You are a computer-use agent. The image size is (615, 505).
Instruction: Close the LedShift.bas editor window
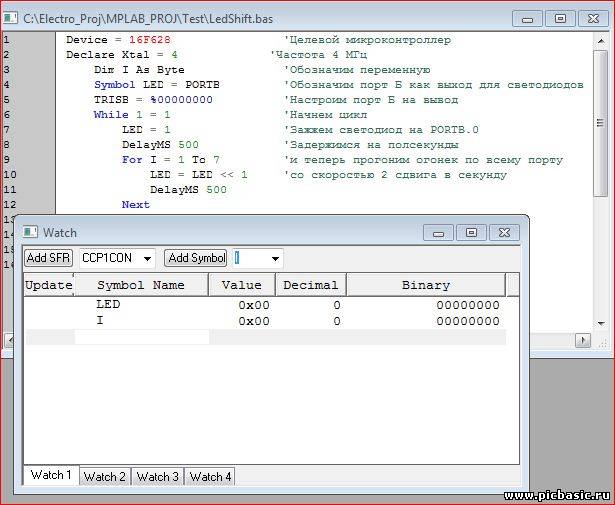click(x=594, y=18)
